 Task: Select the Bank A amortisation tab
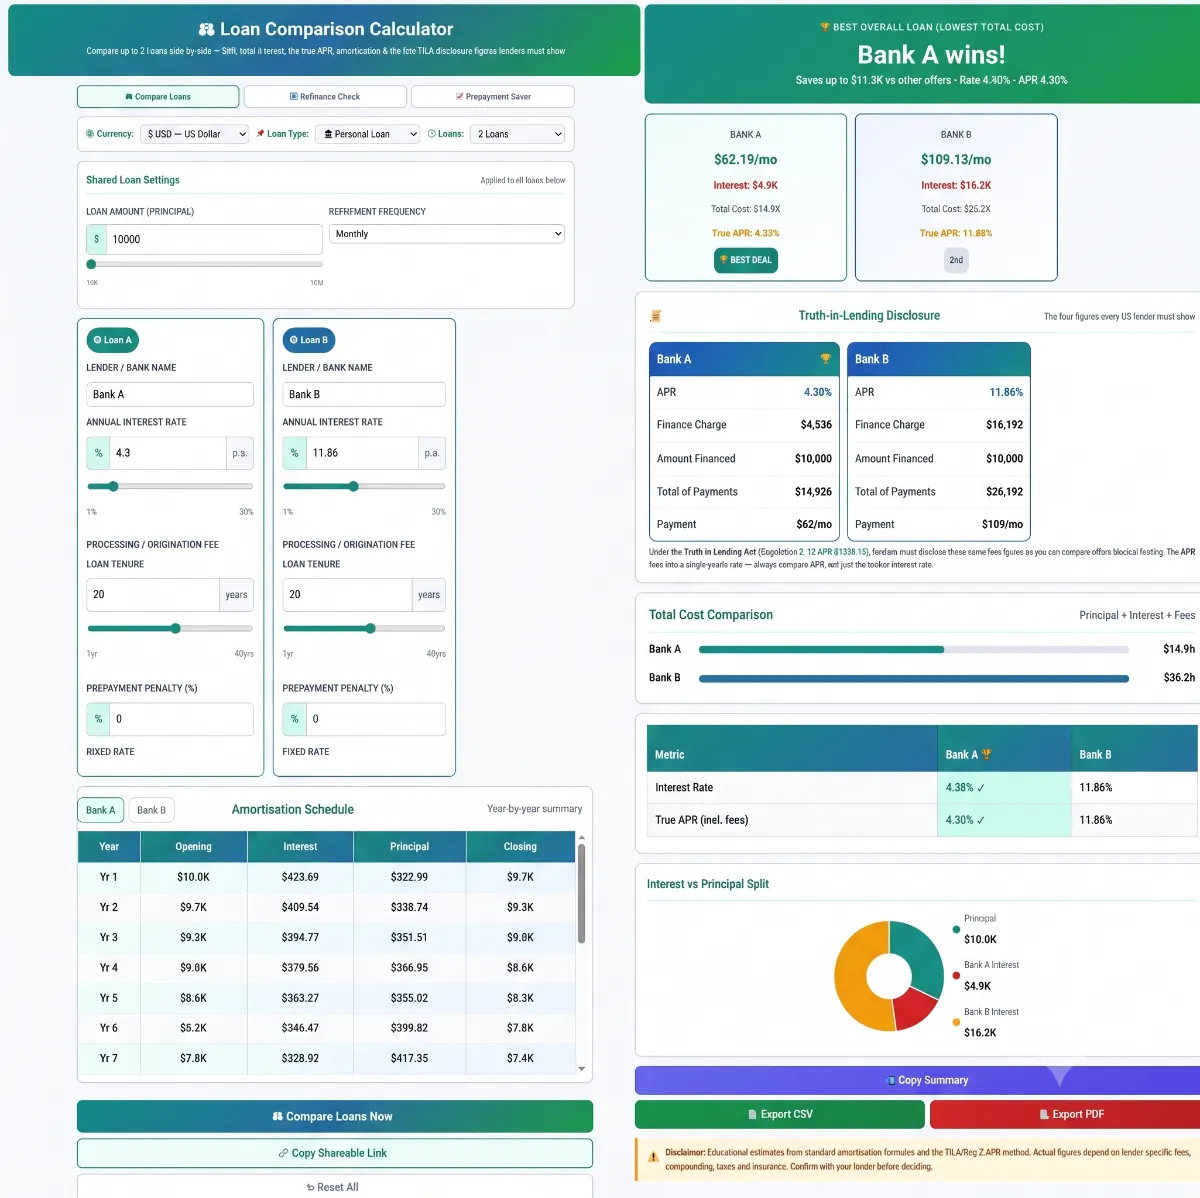pos(101,810)
